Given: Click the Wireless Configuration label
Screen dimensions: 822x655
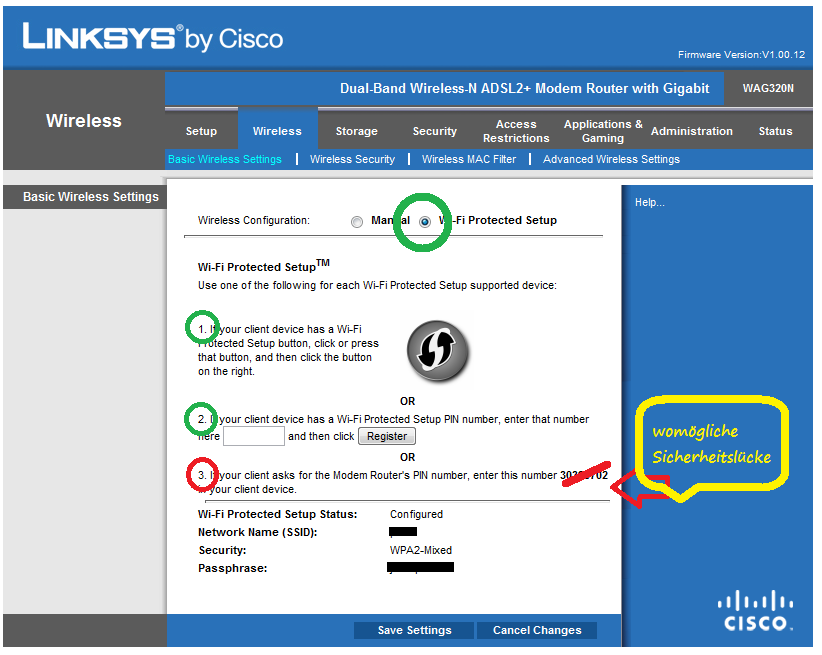Looking at the screenshot, I should (x=254, y=221).
